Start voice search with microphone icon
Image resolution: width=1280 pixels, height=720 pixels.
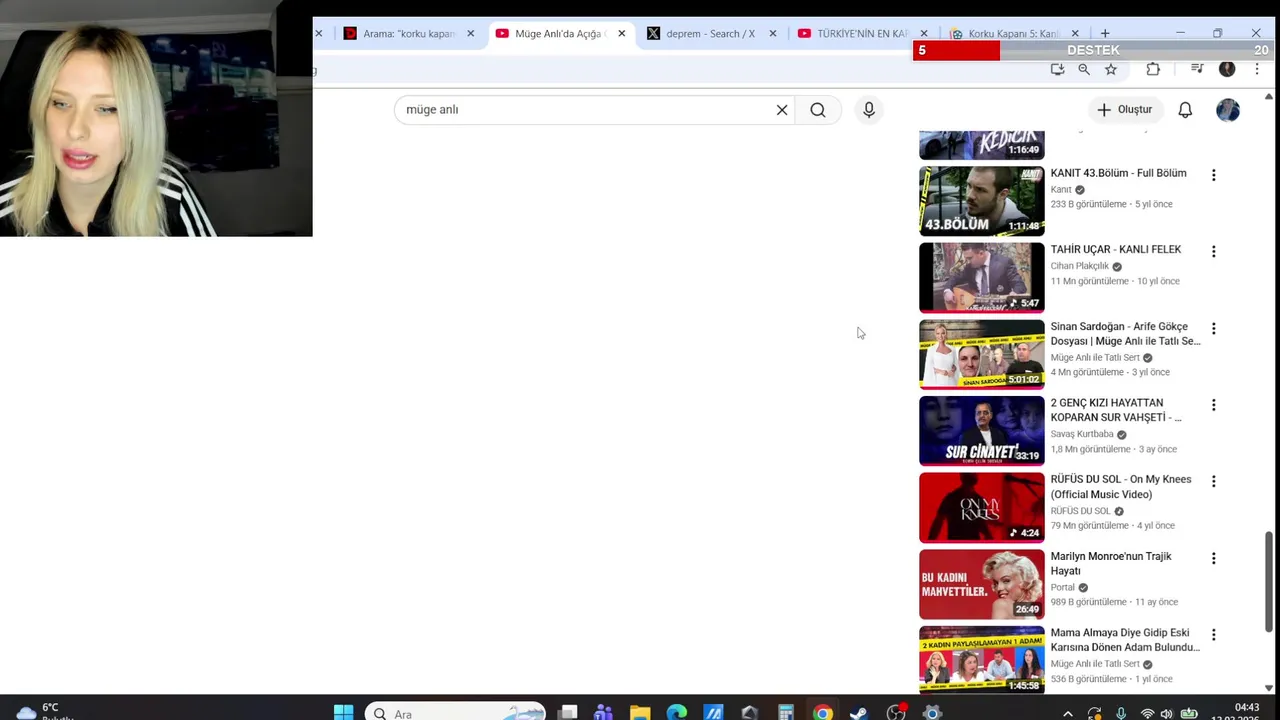click(x=869, y=110)
